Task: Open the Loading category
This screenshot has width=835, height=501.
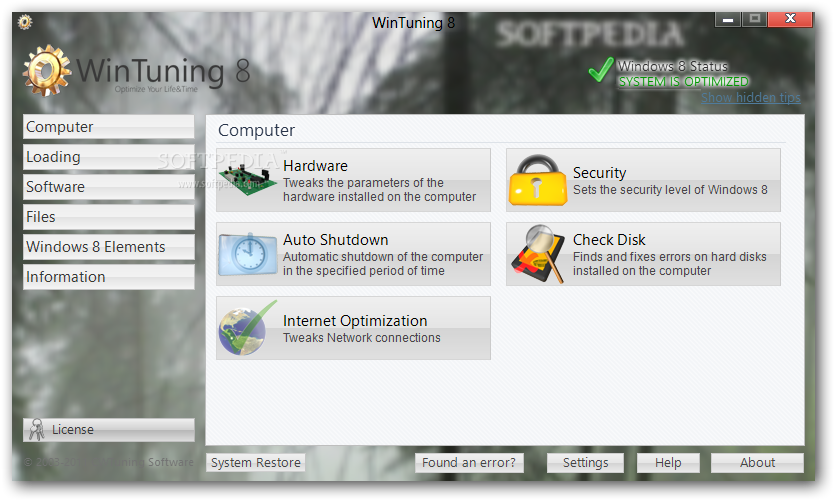Action: point(109,157)
